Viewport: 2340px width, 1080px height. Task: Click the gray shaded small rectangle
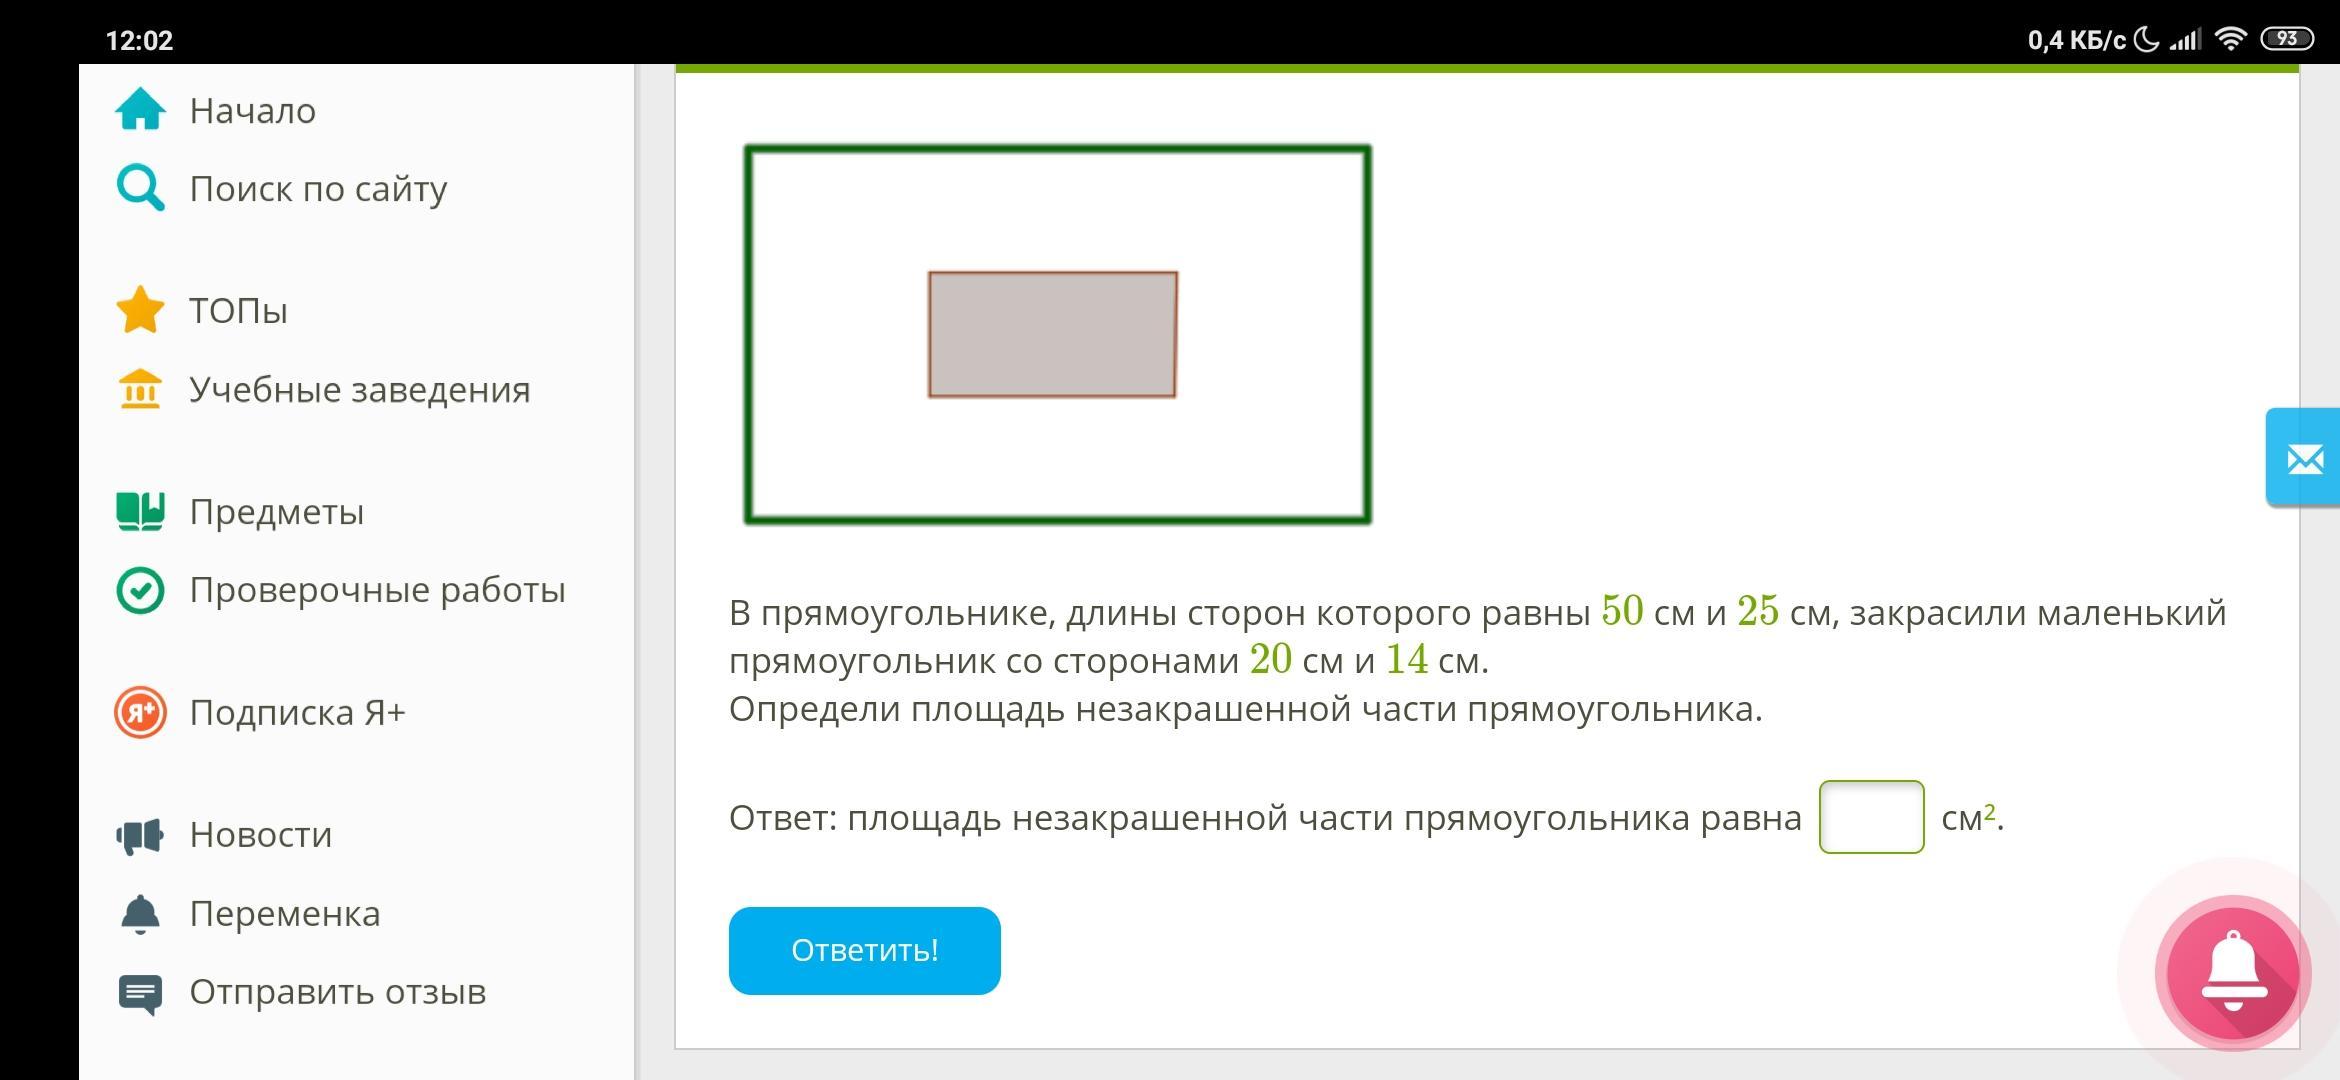pyautogui.click(x=1052, y=334)
